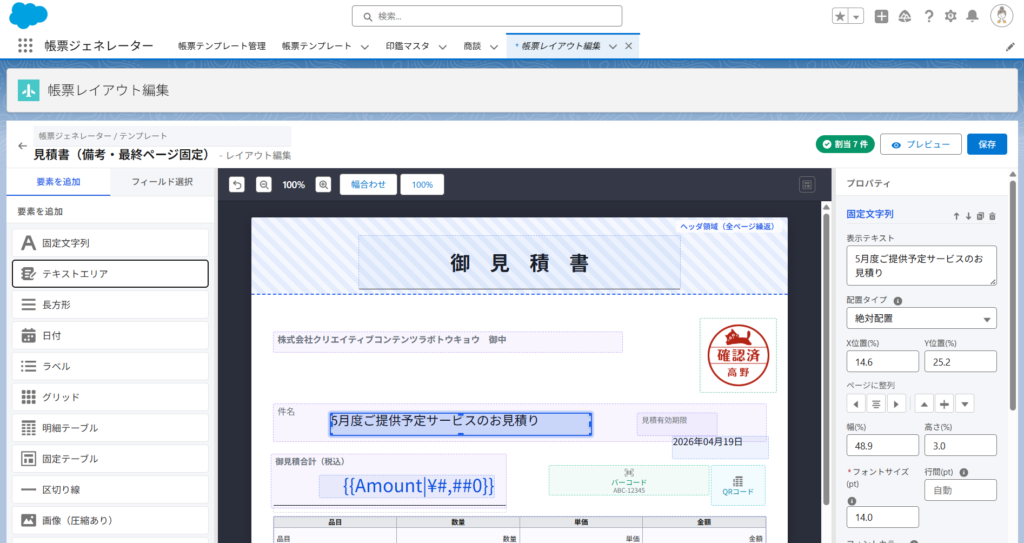Add a 長方形 element
The height and width of the screenshot is (543, 1024).
(x=110, y=304)
